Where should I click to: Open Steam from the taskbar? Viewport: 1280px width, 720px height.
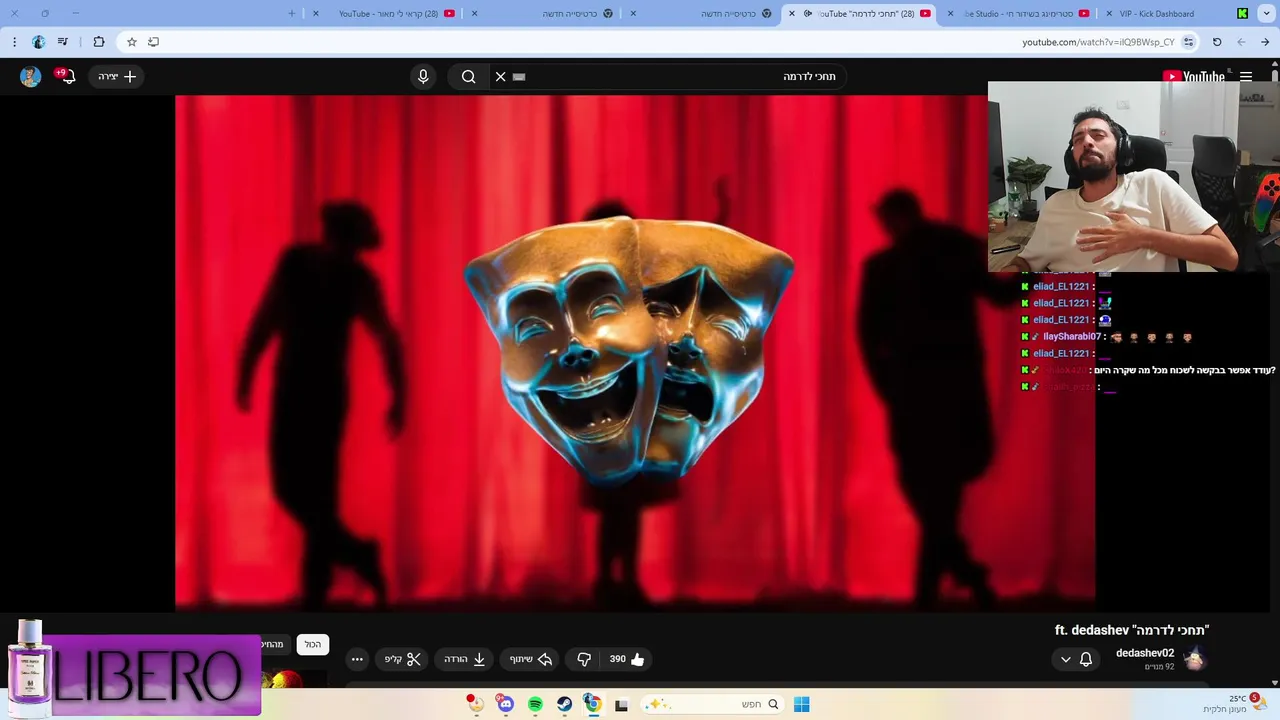564,704
